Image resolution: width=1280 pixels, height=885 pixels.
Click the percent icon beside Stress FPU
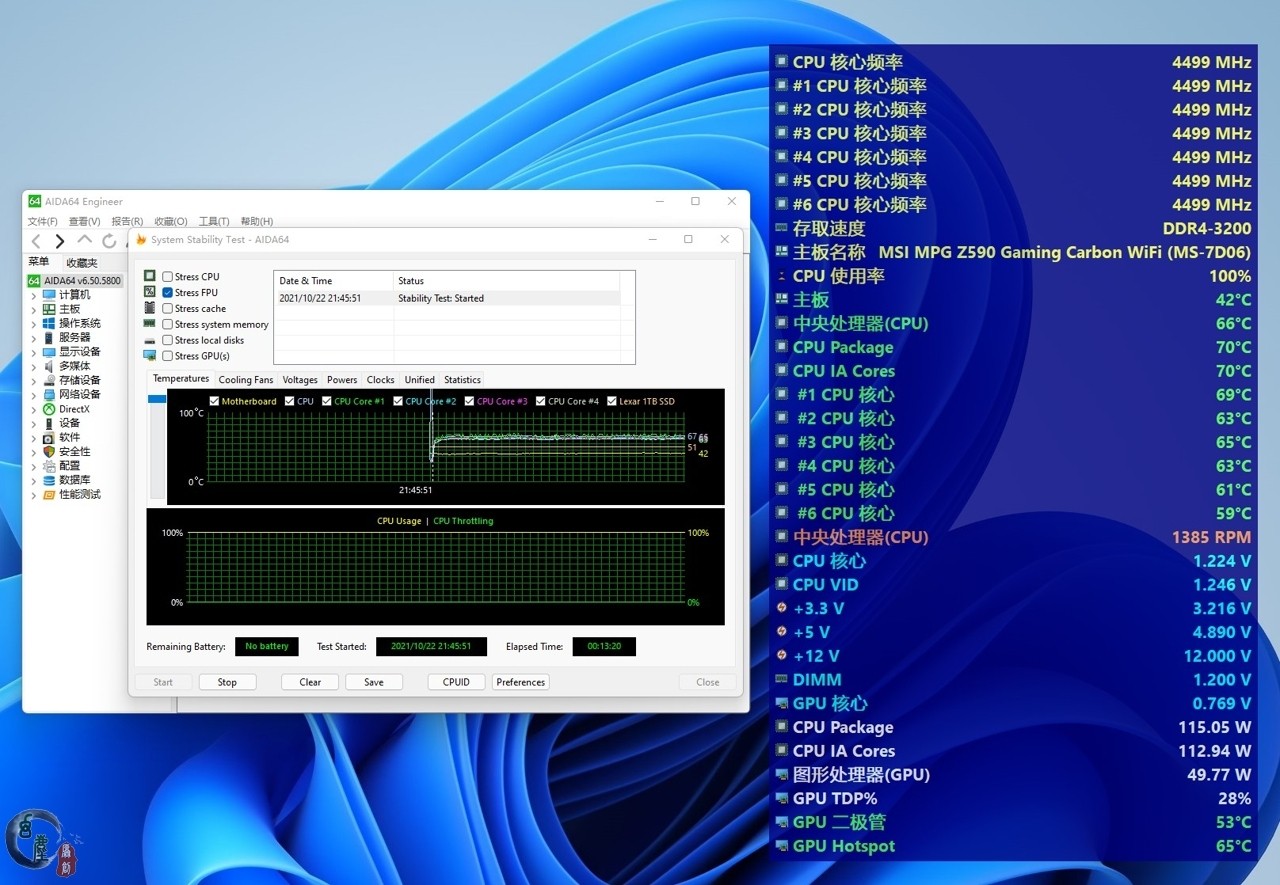[150, 292]
